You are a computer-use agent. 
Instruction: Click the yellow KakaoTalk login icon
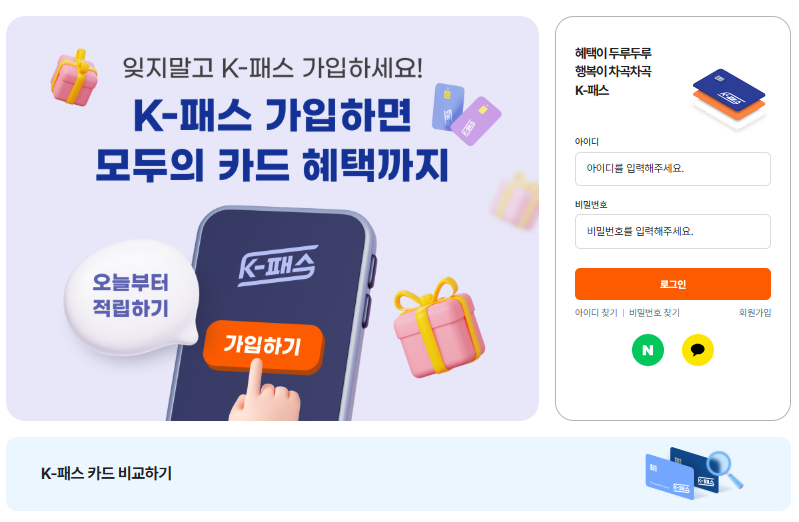(x=698, y=350)
